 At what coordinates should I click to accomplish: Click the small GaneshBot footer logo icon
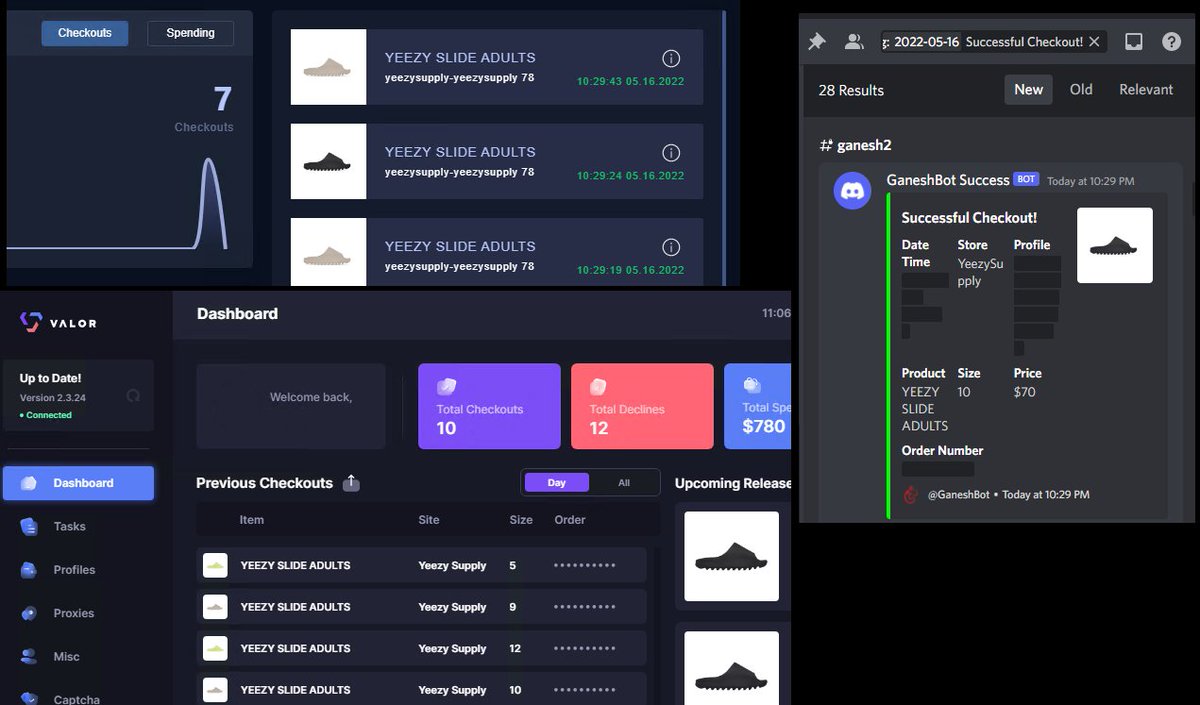[x=910, y=494]
